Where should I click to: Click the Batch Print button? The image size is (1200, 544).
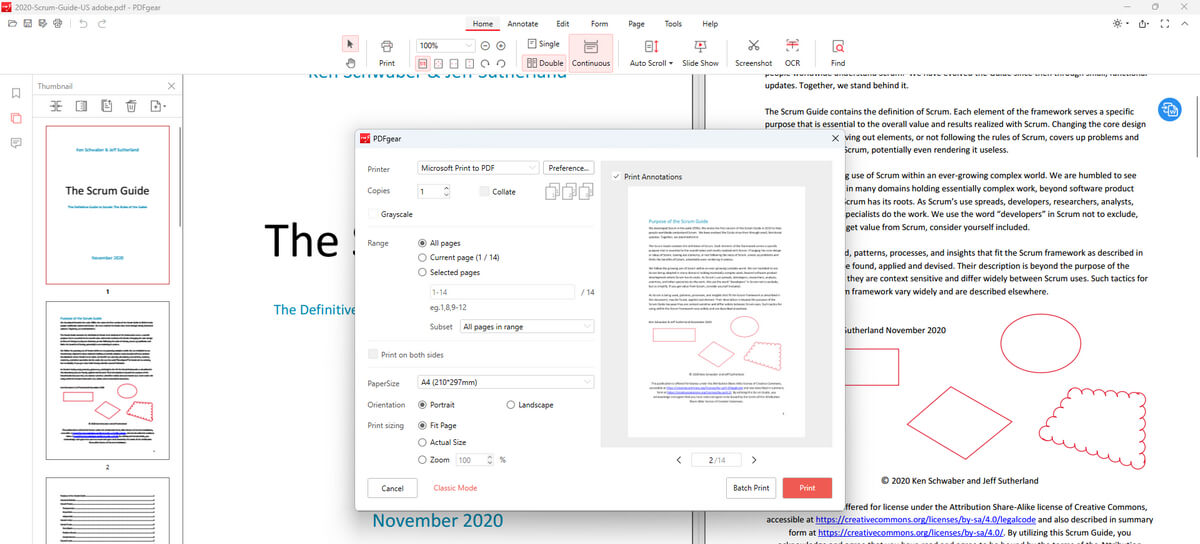(751, 488)
